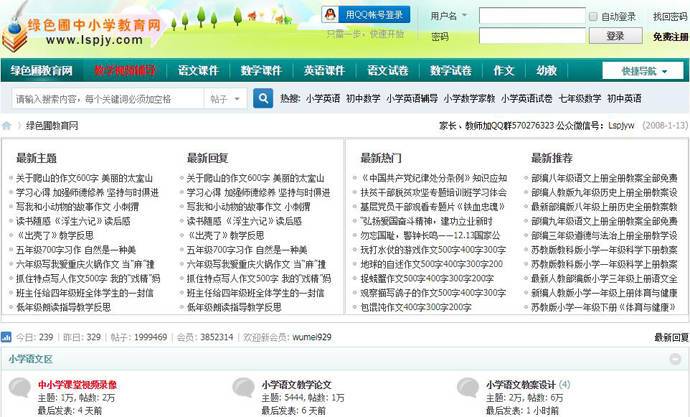Open the 快捷导航 dropdown menu
This screenshot has height=417, width=690.
point(643,71)
